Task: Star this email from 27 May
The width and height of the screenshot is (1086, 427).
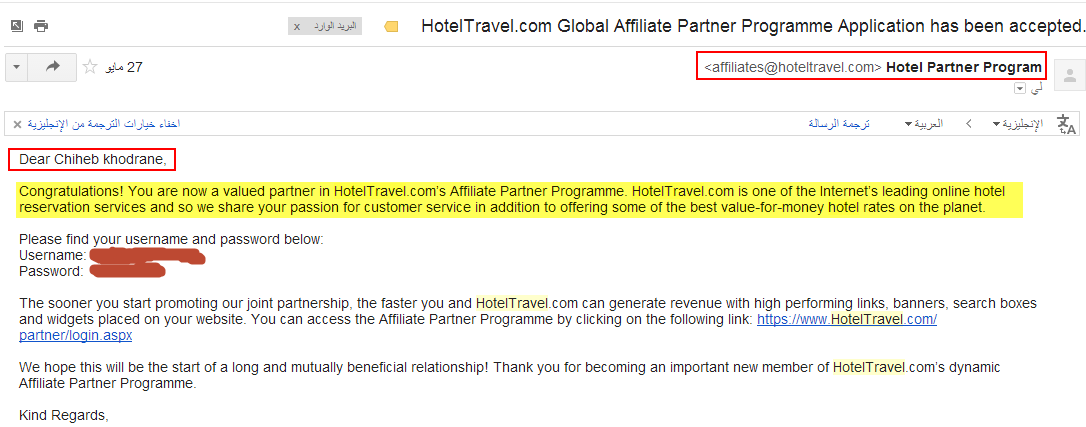Action: point(90,67)
